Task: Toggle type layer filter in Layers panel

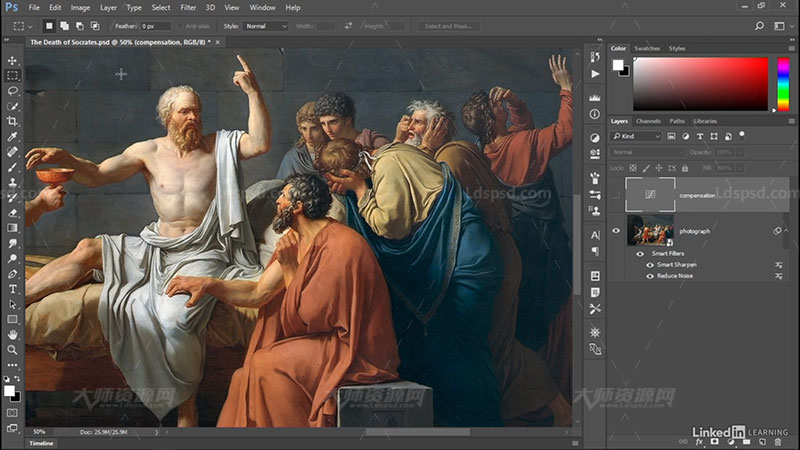Action: (x=700, y=136)
